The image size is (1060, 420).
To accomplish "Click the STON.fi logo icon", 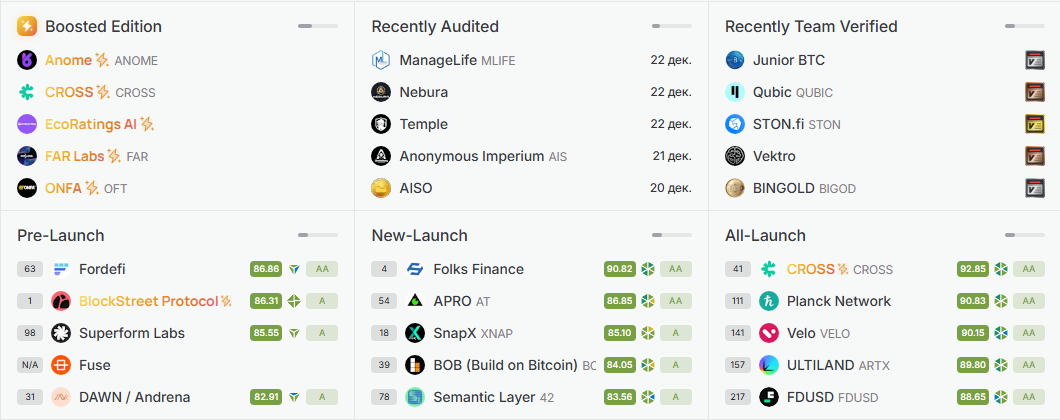I will pos(735,124).
